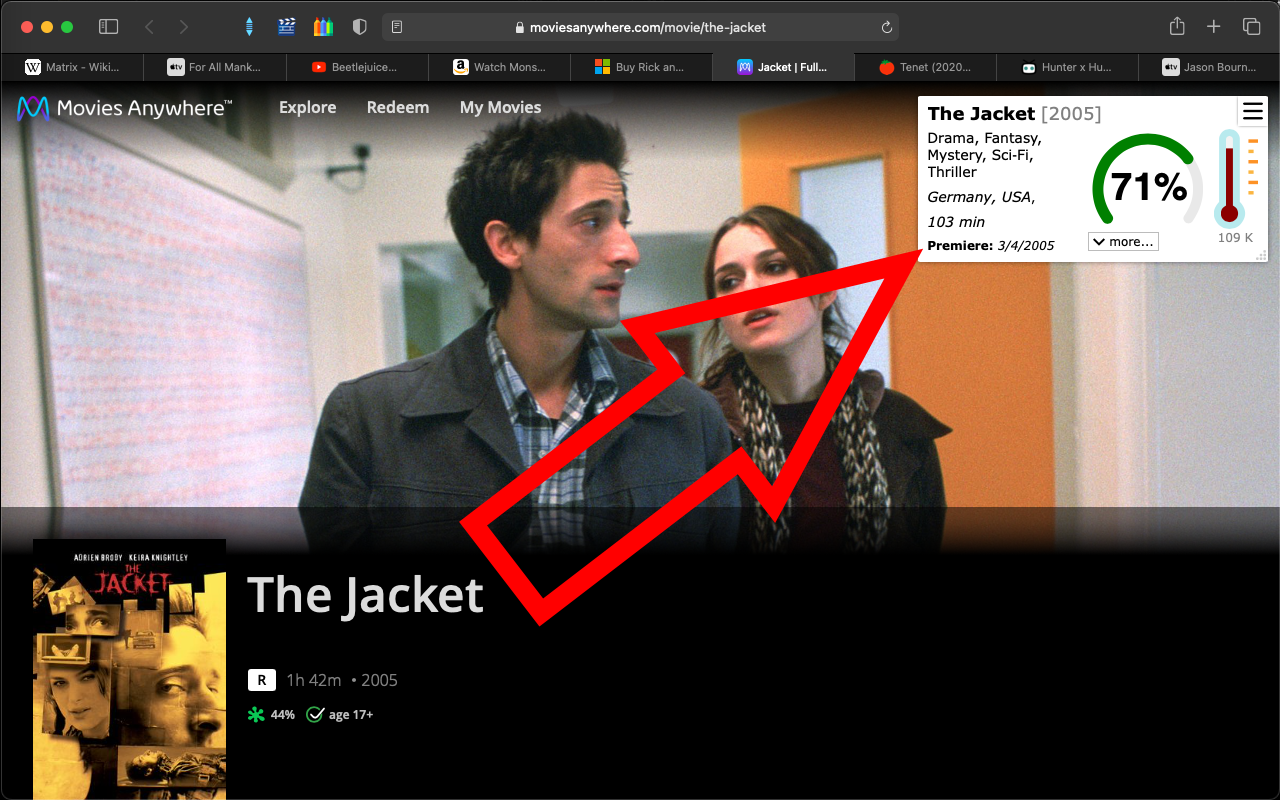1280x800 pixels.
Task: Click The Jacket poster thumbnail
Action: point(129,669)
